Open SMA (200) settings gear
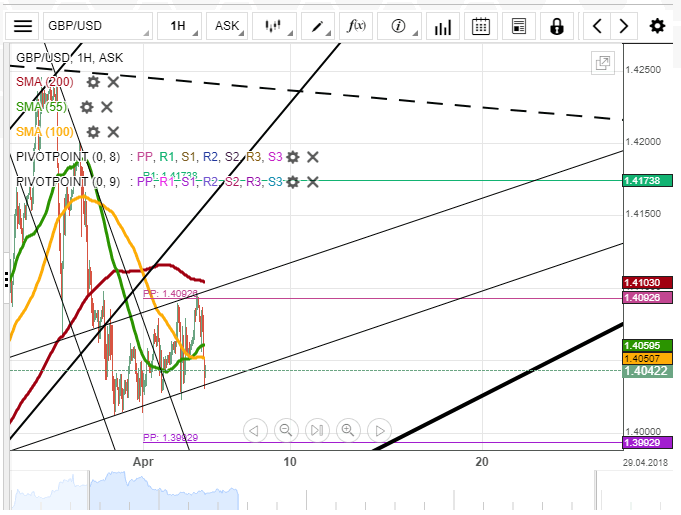Screen dimensions: 681x515 93,82
